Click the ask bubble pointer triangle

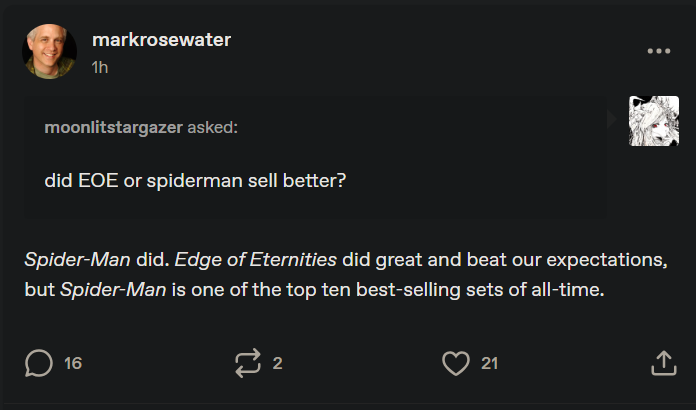click(613, 119)
